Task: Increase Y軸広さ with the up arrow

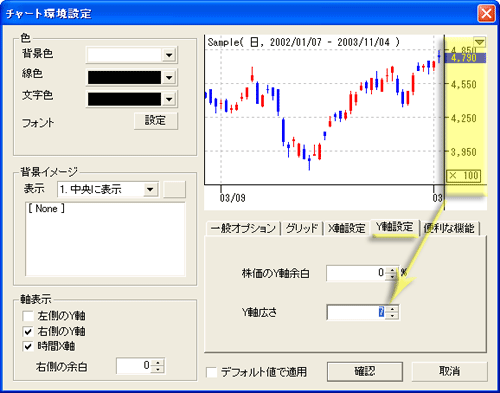Action: click(x=392, y=309)
